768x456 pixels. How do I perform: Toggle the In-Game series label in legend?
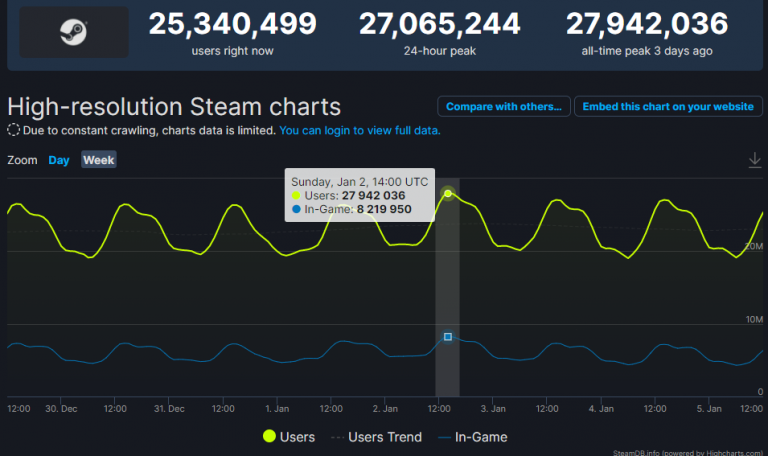481,437
